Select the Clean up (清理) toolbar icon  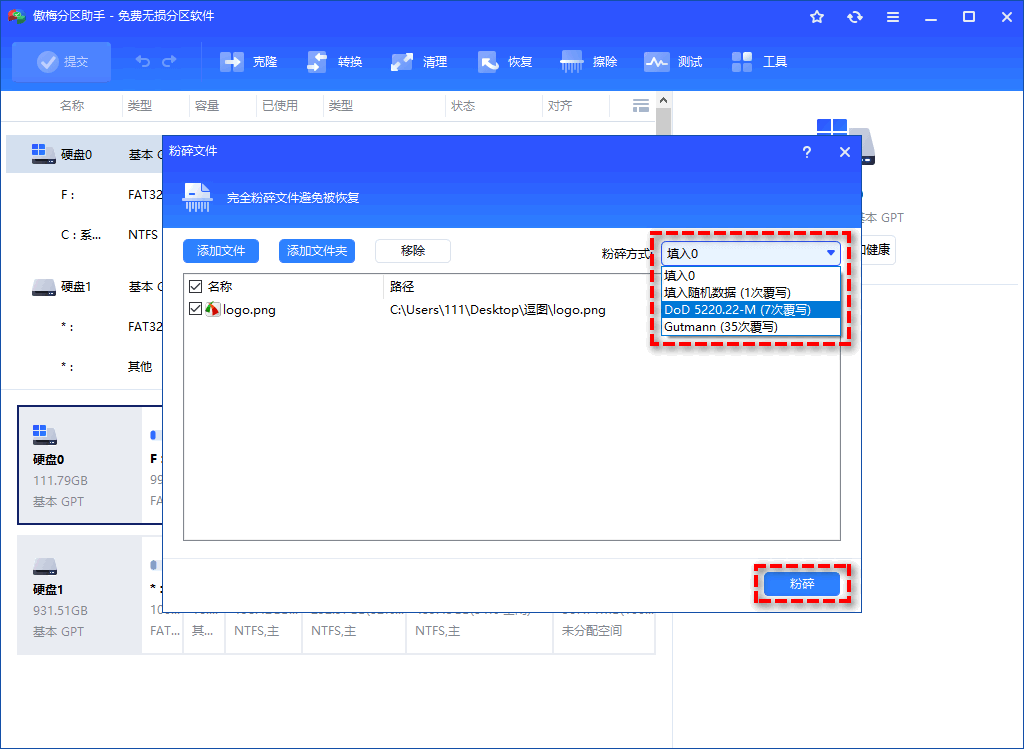pos(403,62)
